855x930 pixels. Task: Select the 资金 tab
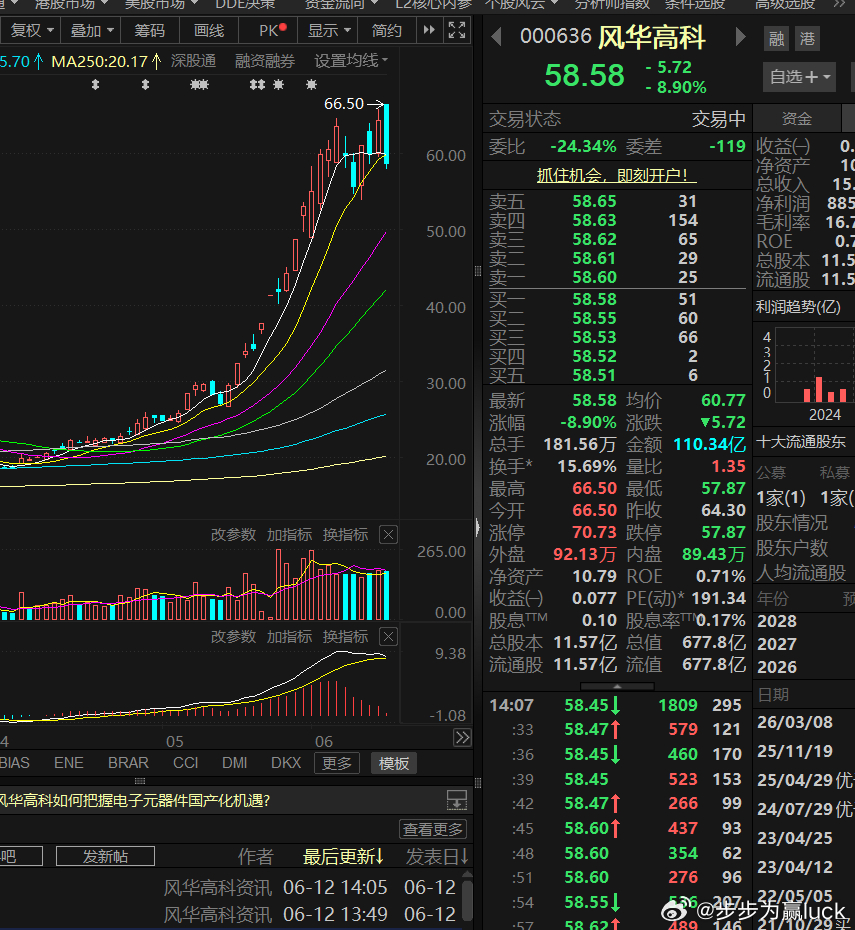[796, 119]
